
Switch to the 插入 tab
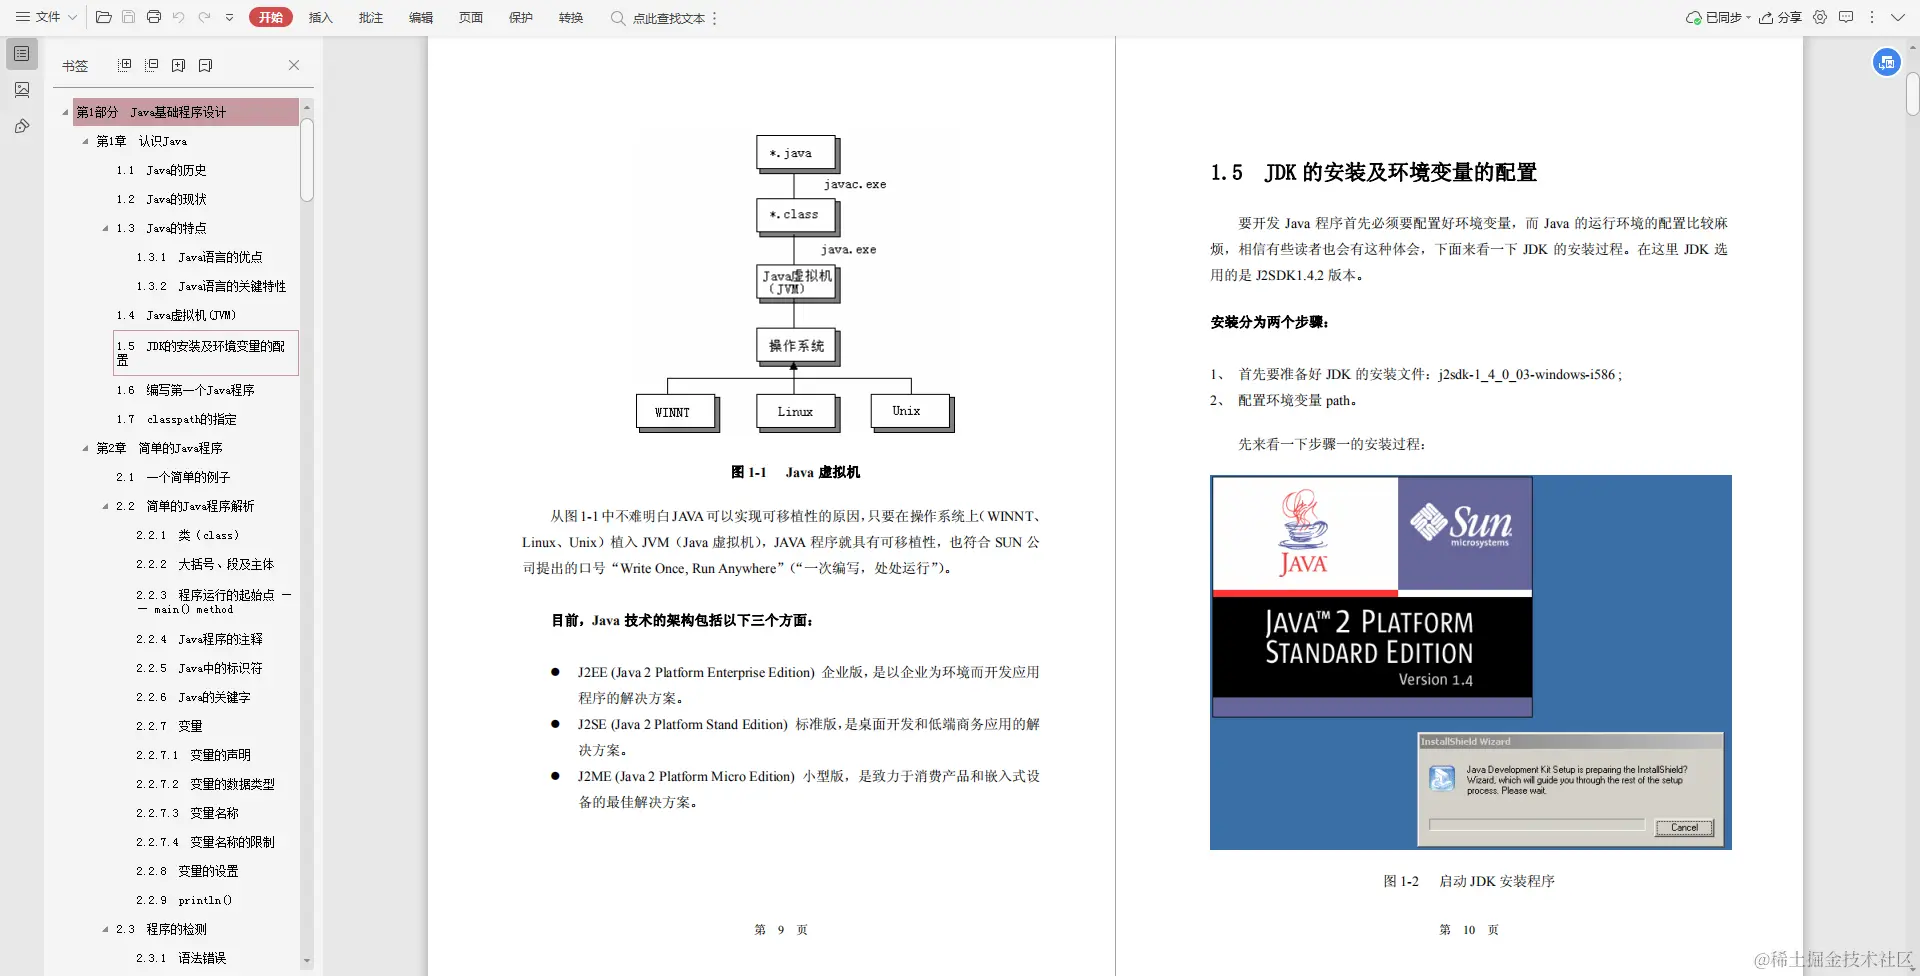pyautogui.click(x=321, y=17)
